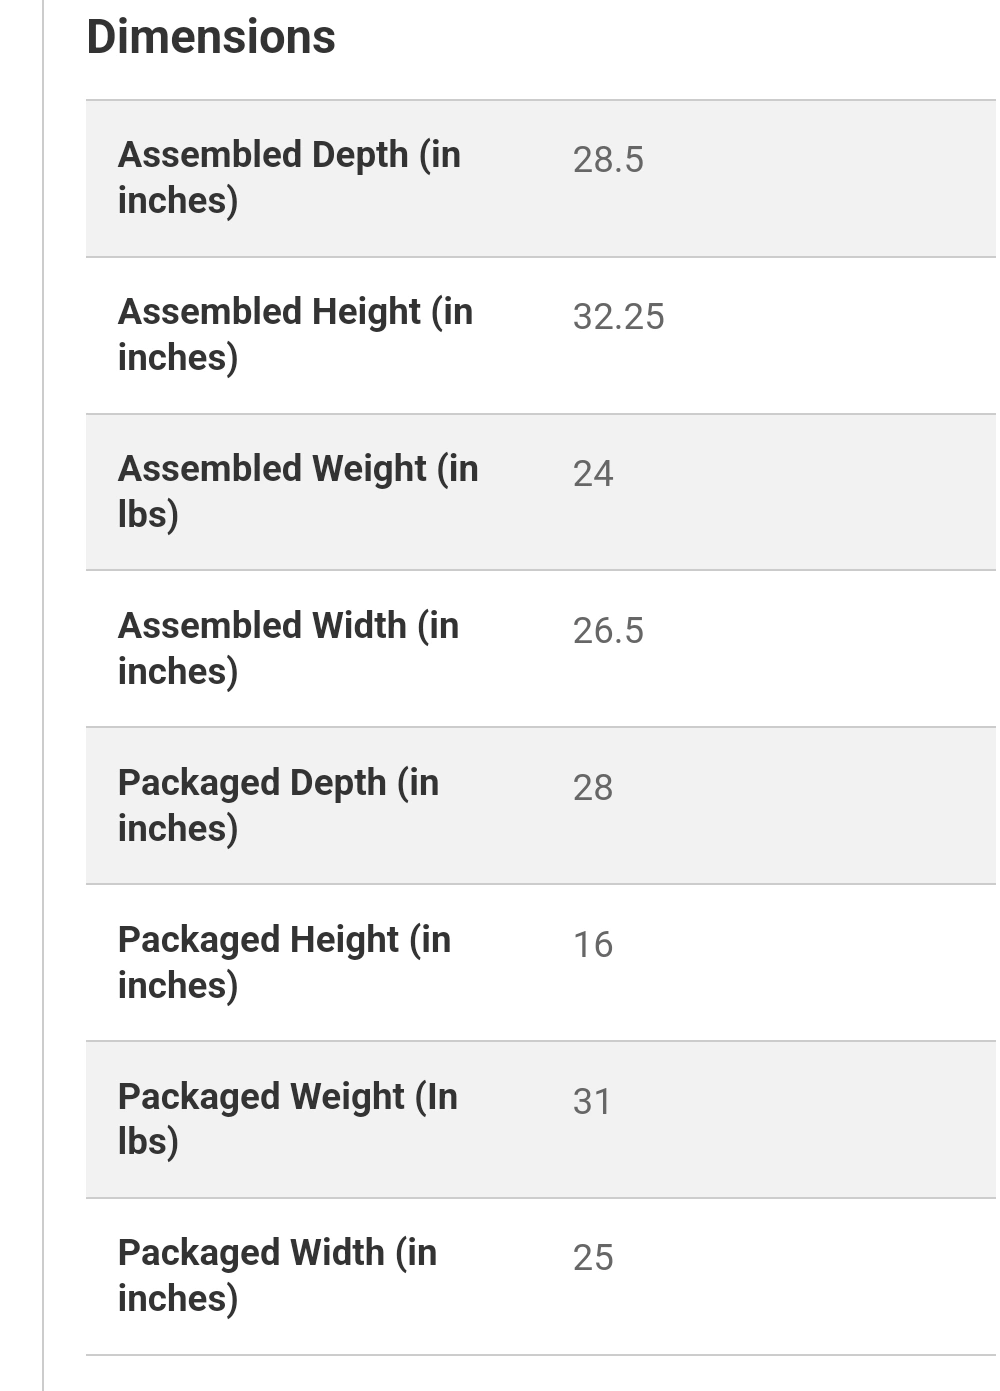1000x1391 pixels.
Task: Click the Dimensions section heading
Action: point(211,37)
